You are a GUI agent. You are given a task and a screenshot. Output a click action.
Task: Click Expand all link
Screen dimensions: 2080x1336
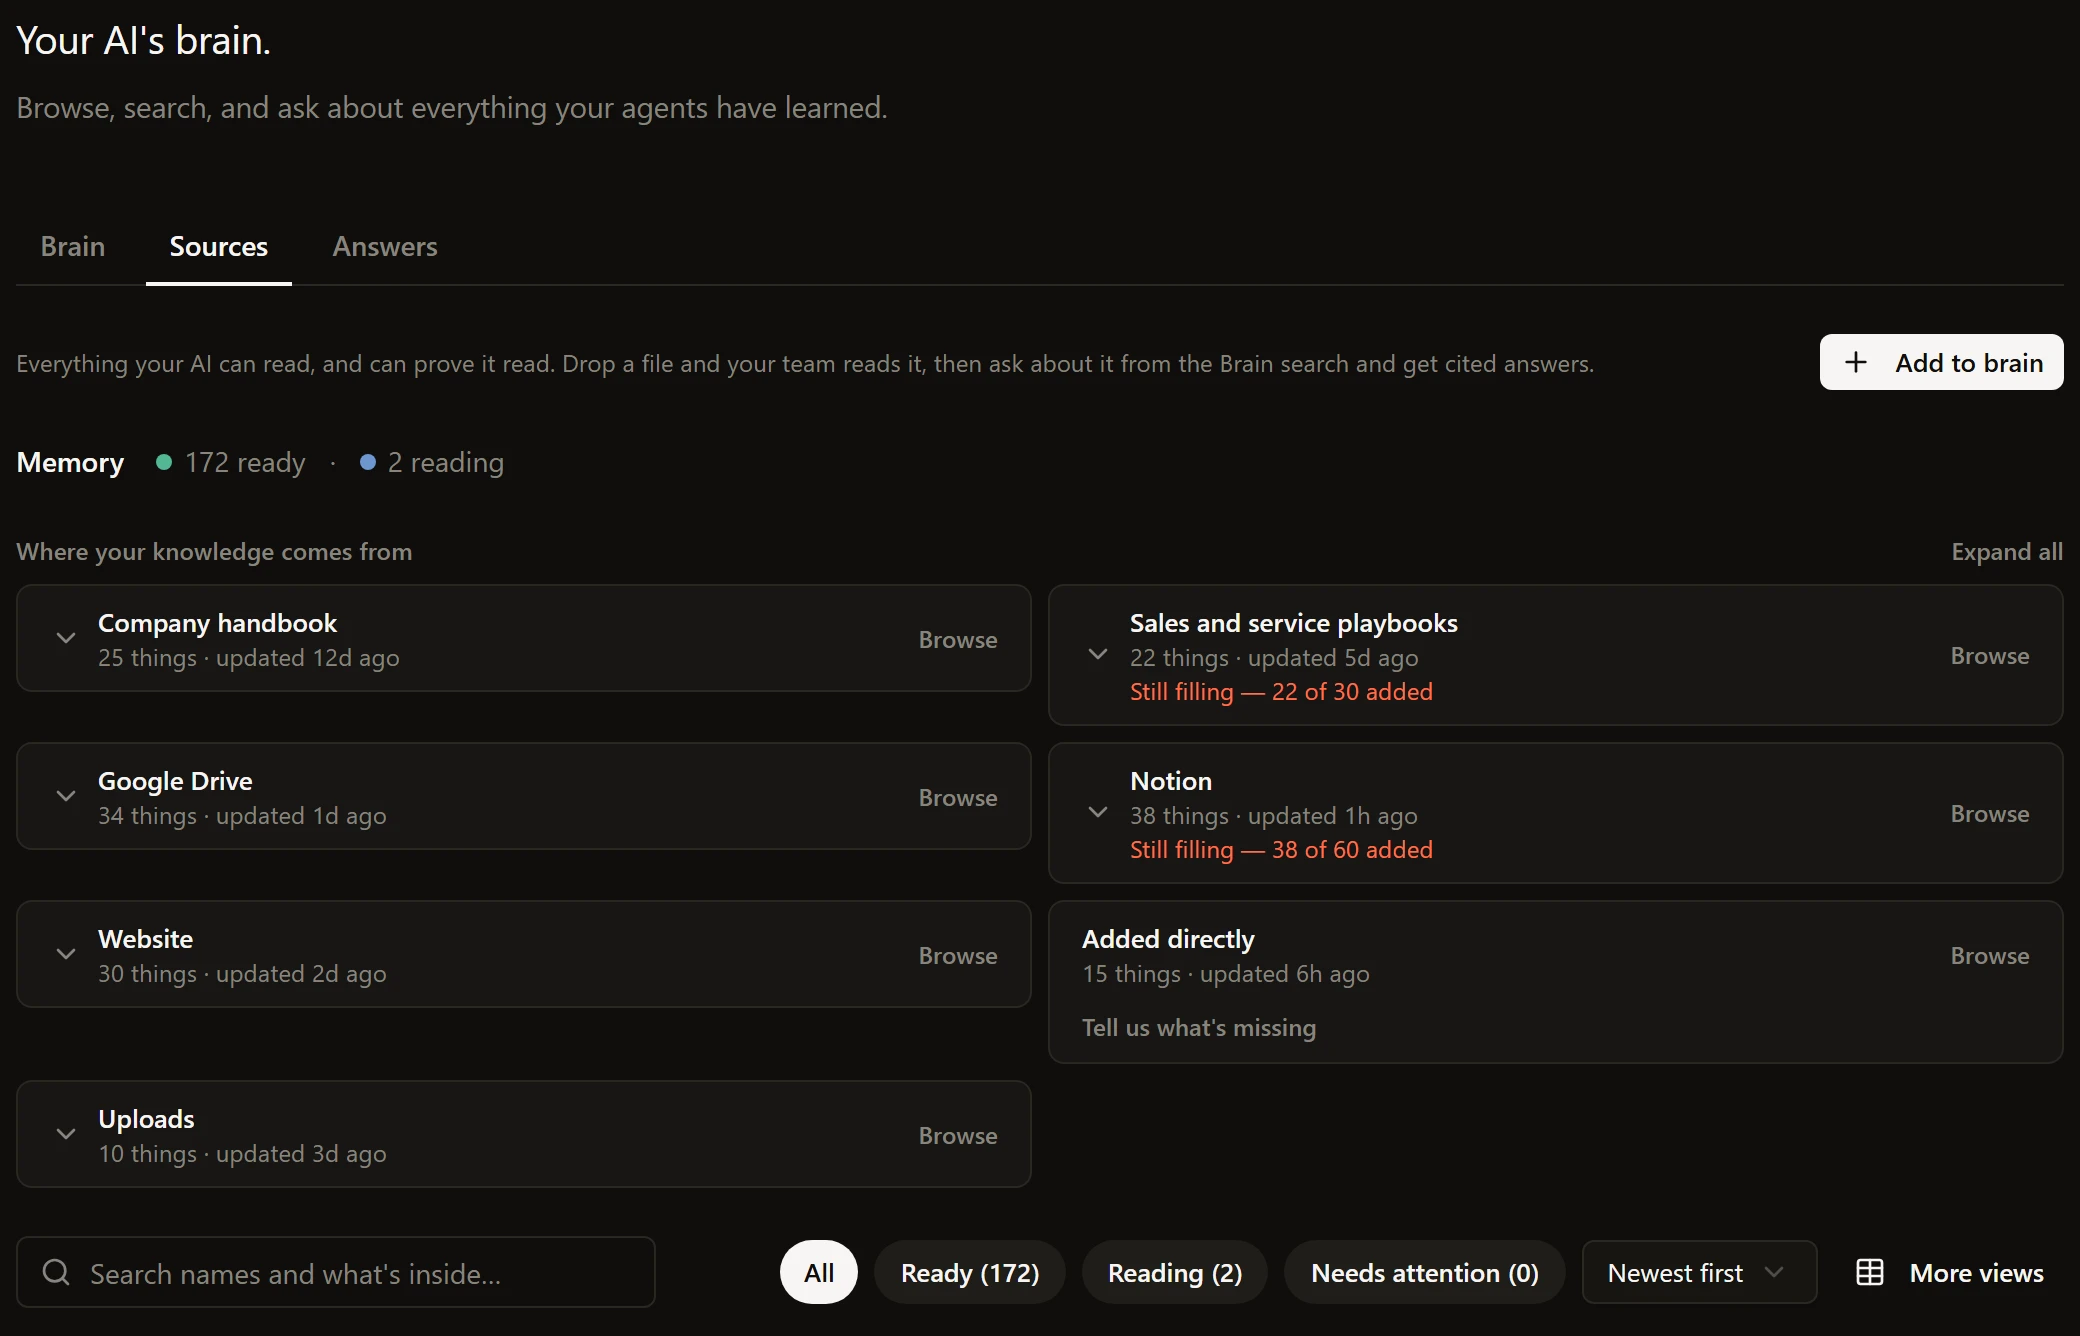point(2007,552)
